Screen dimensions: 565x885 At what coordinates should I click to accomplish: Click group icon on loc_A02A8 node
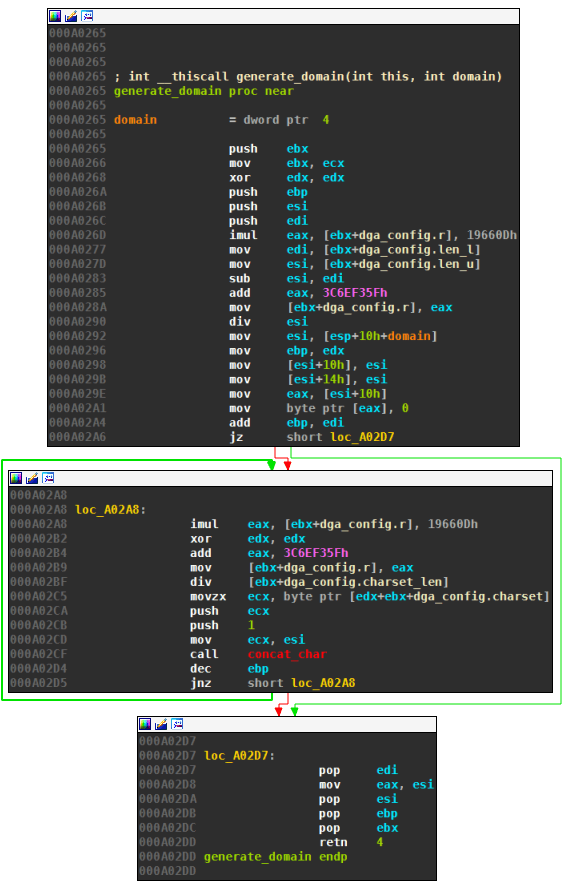(49, 479)
